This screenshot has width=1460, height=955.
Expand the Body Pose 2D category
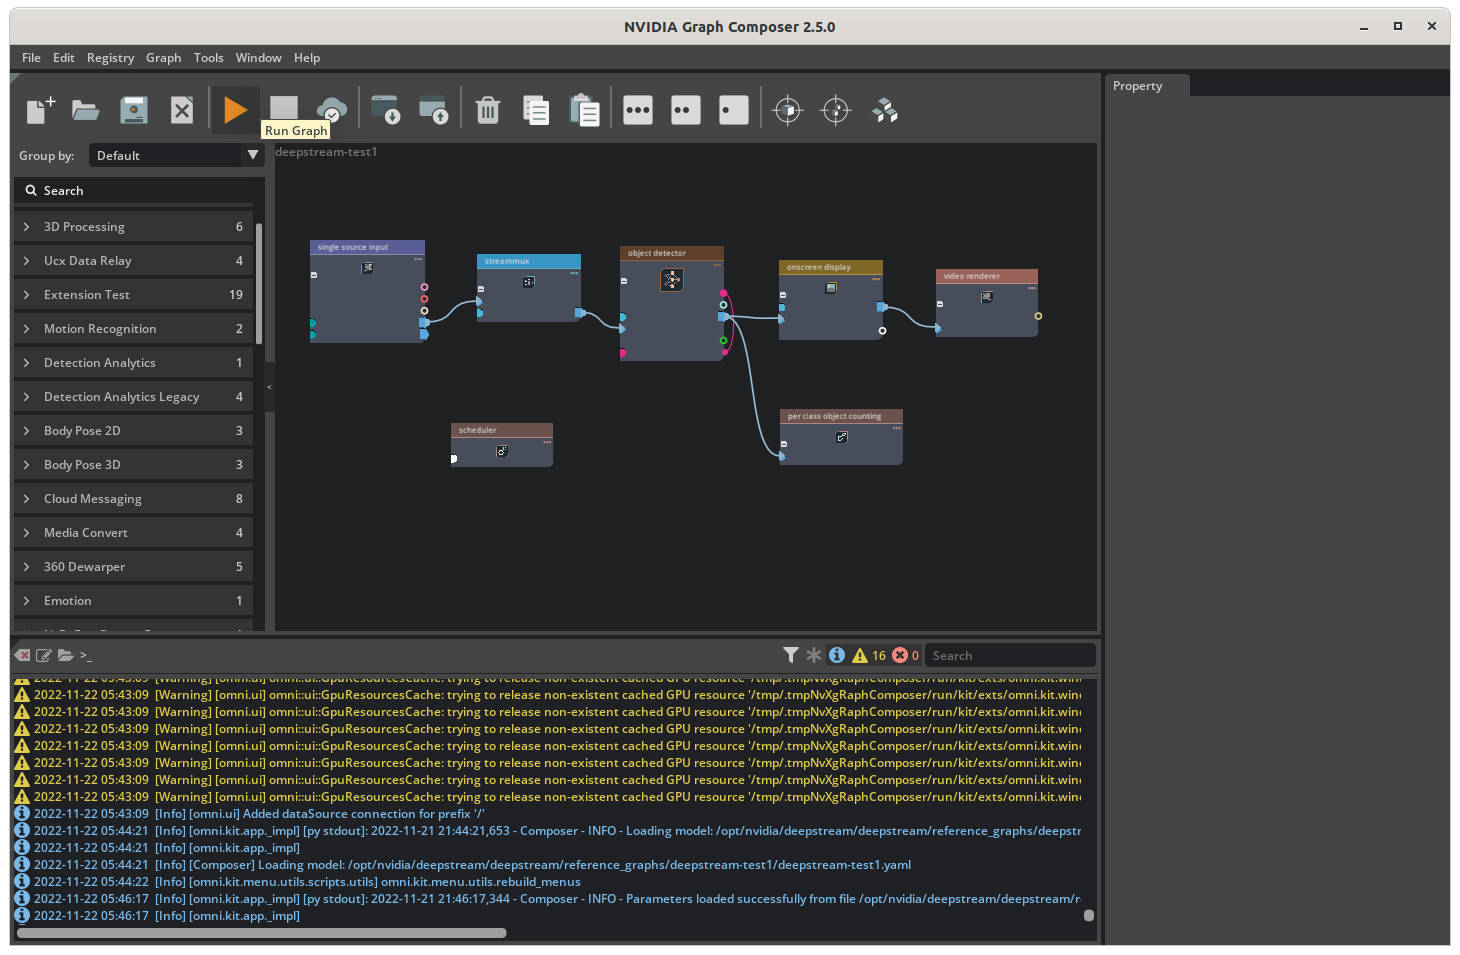pos(133,431)
